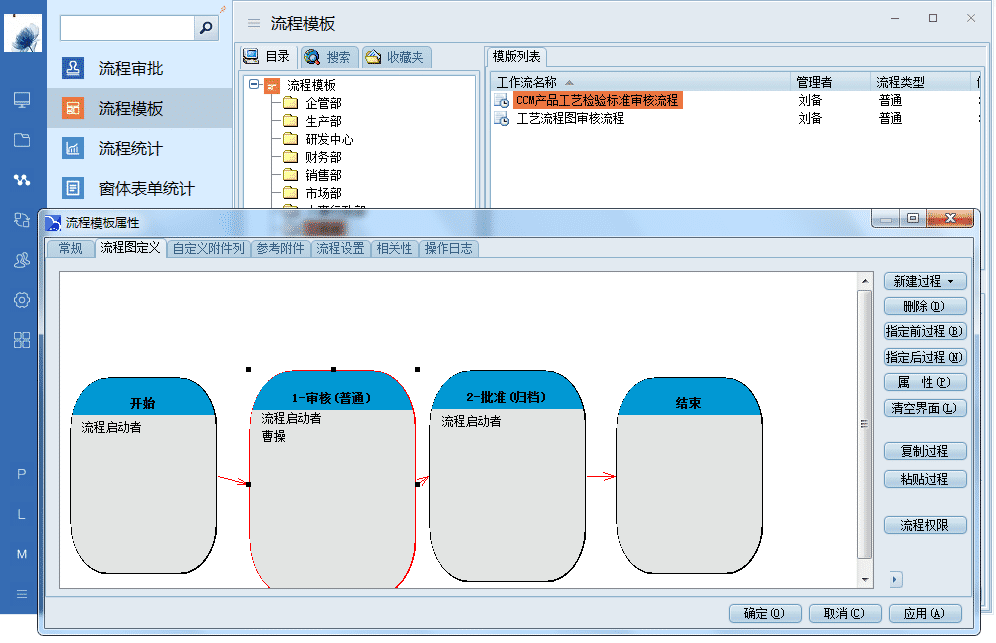This screenshot has width=996, height=643.
Task: Click the 复制过程 button
Action: (925, 451)
